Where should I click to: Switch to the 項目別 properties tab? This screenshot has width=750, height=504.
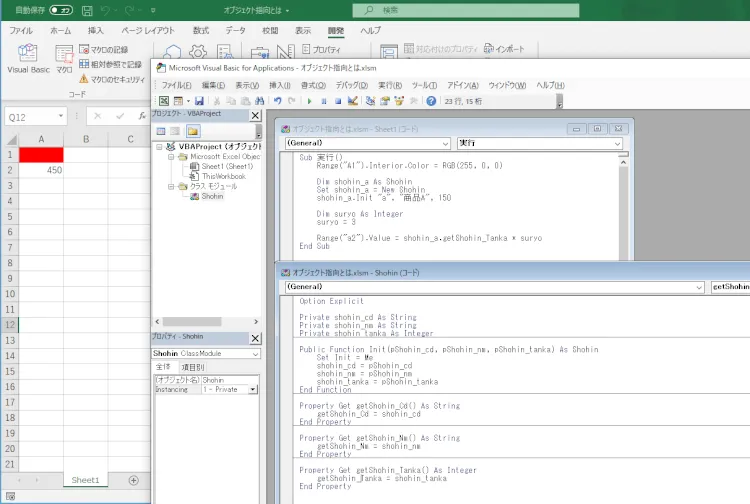point(193,367)
